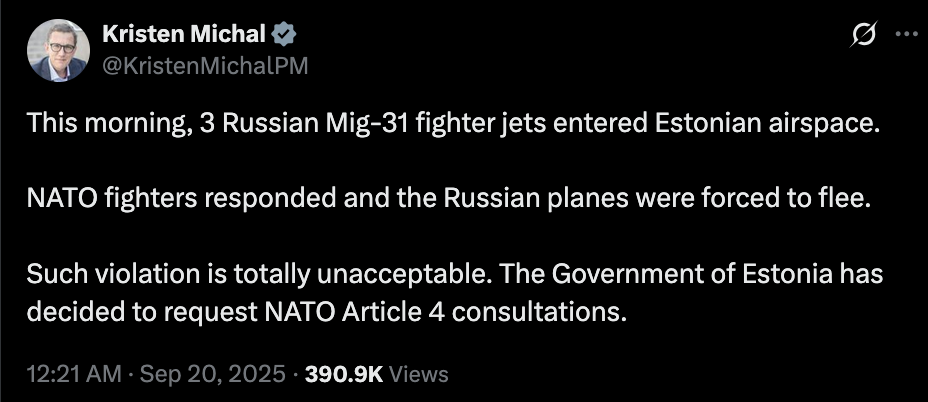The height and width of the screenshot is (402, 928).
Task: Open Kristen Michal's profile photo
Action: pyautogui.click(x=58, y=50)
